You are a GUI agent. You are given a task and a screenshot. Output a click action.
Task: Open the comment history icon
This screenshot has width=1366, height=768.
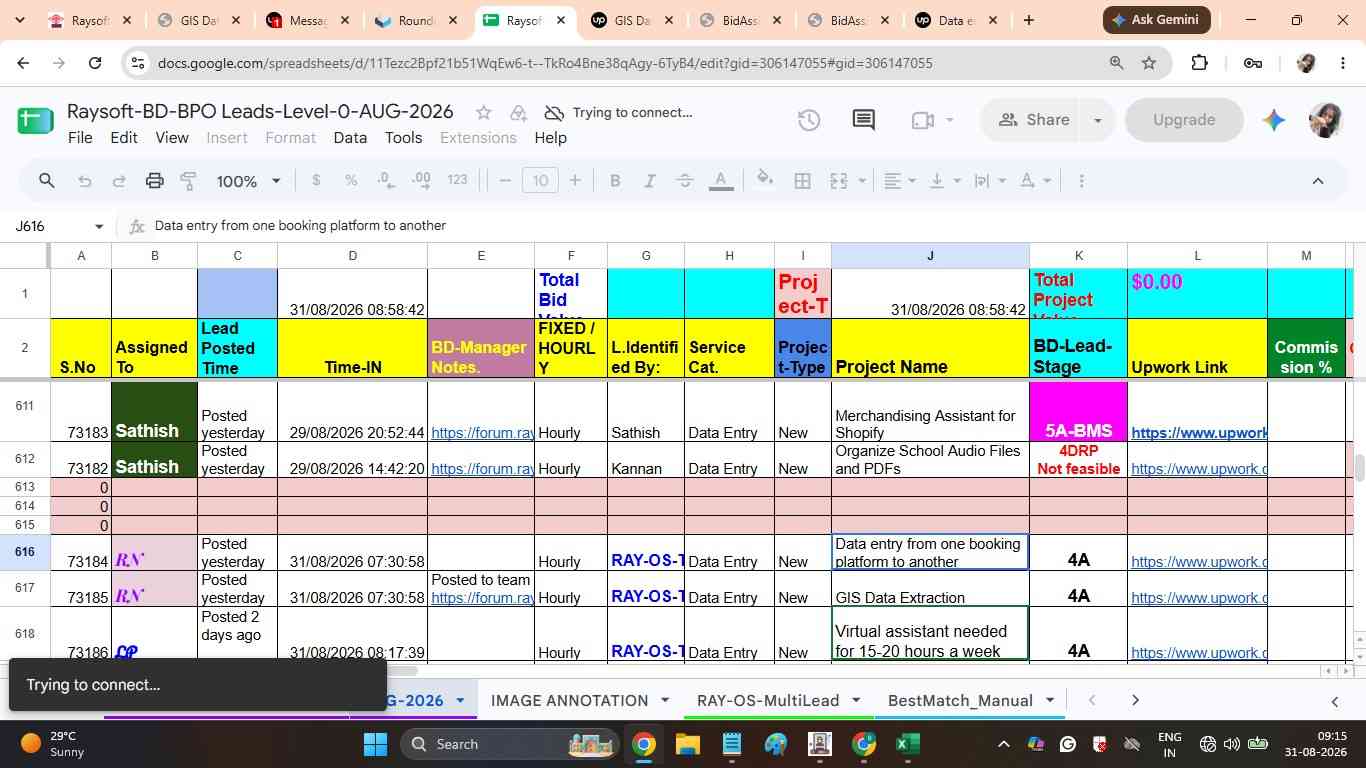(864, 120)
